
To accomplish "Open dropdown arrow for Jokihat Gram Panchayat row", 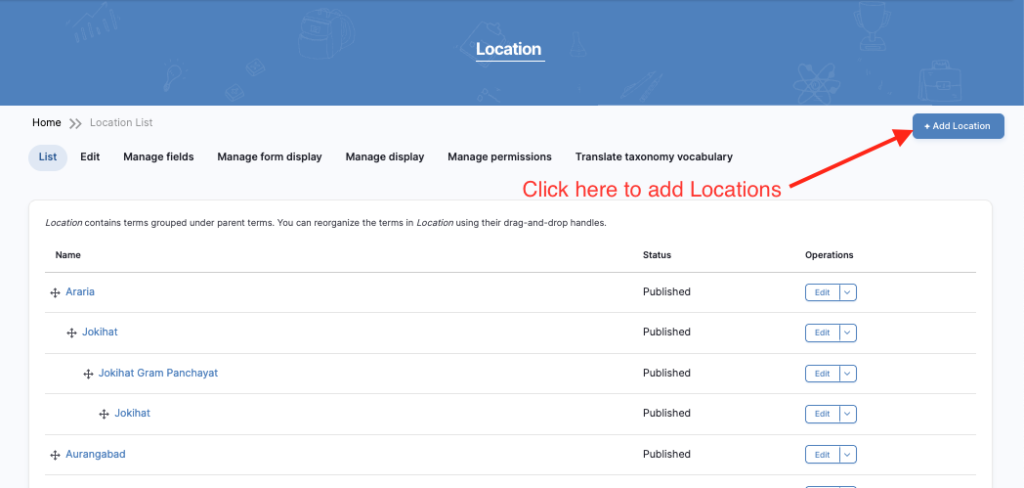I will tap(848, 373).
